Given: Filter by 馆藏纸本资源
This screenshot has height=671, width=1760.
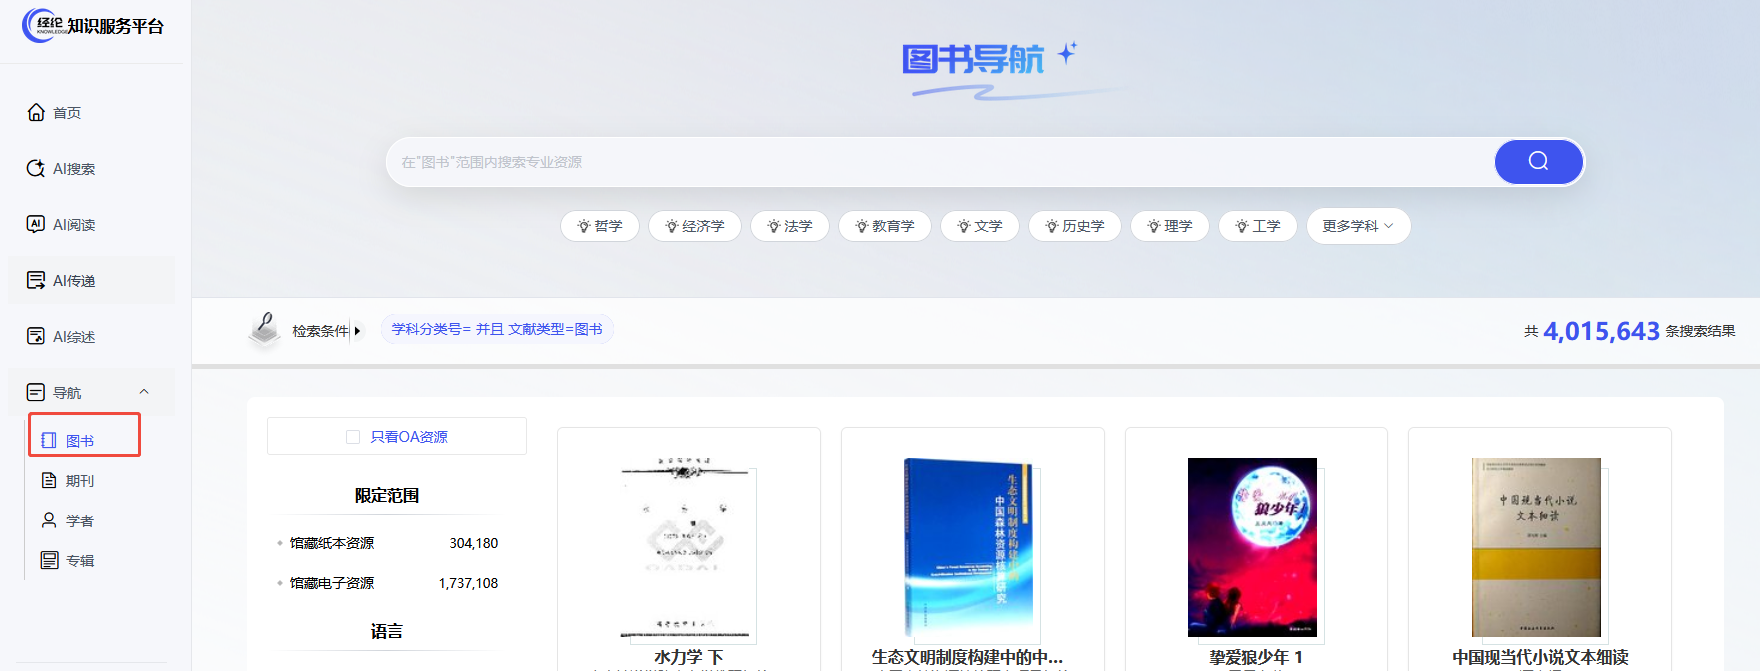Looking at the screenshot, I should 332,543.
